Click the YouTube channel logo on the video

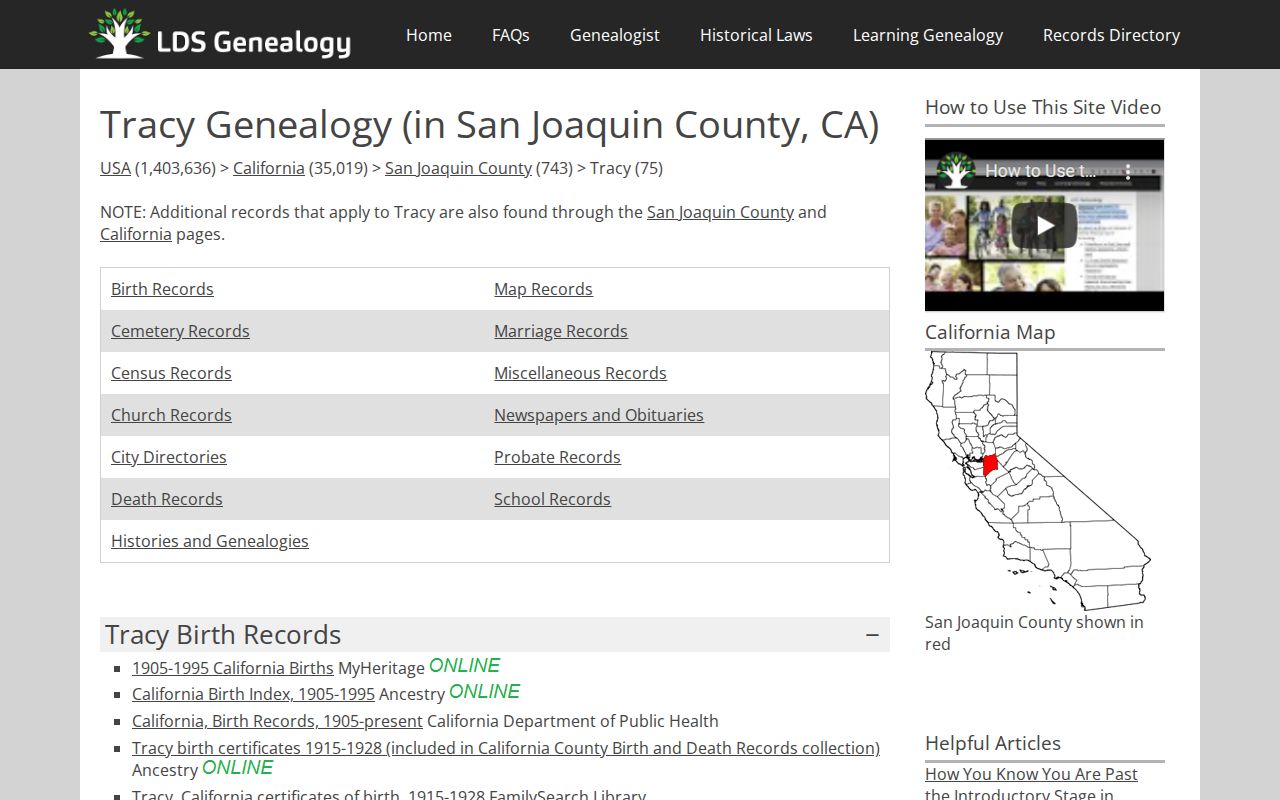coord(956,171)
